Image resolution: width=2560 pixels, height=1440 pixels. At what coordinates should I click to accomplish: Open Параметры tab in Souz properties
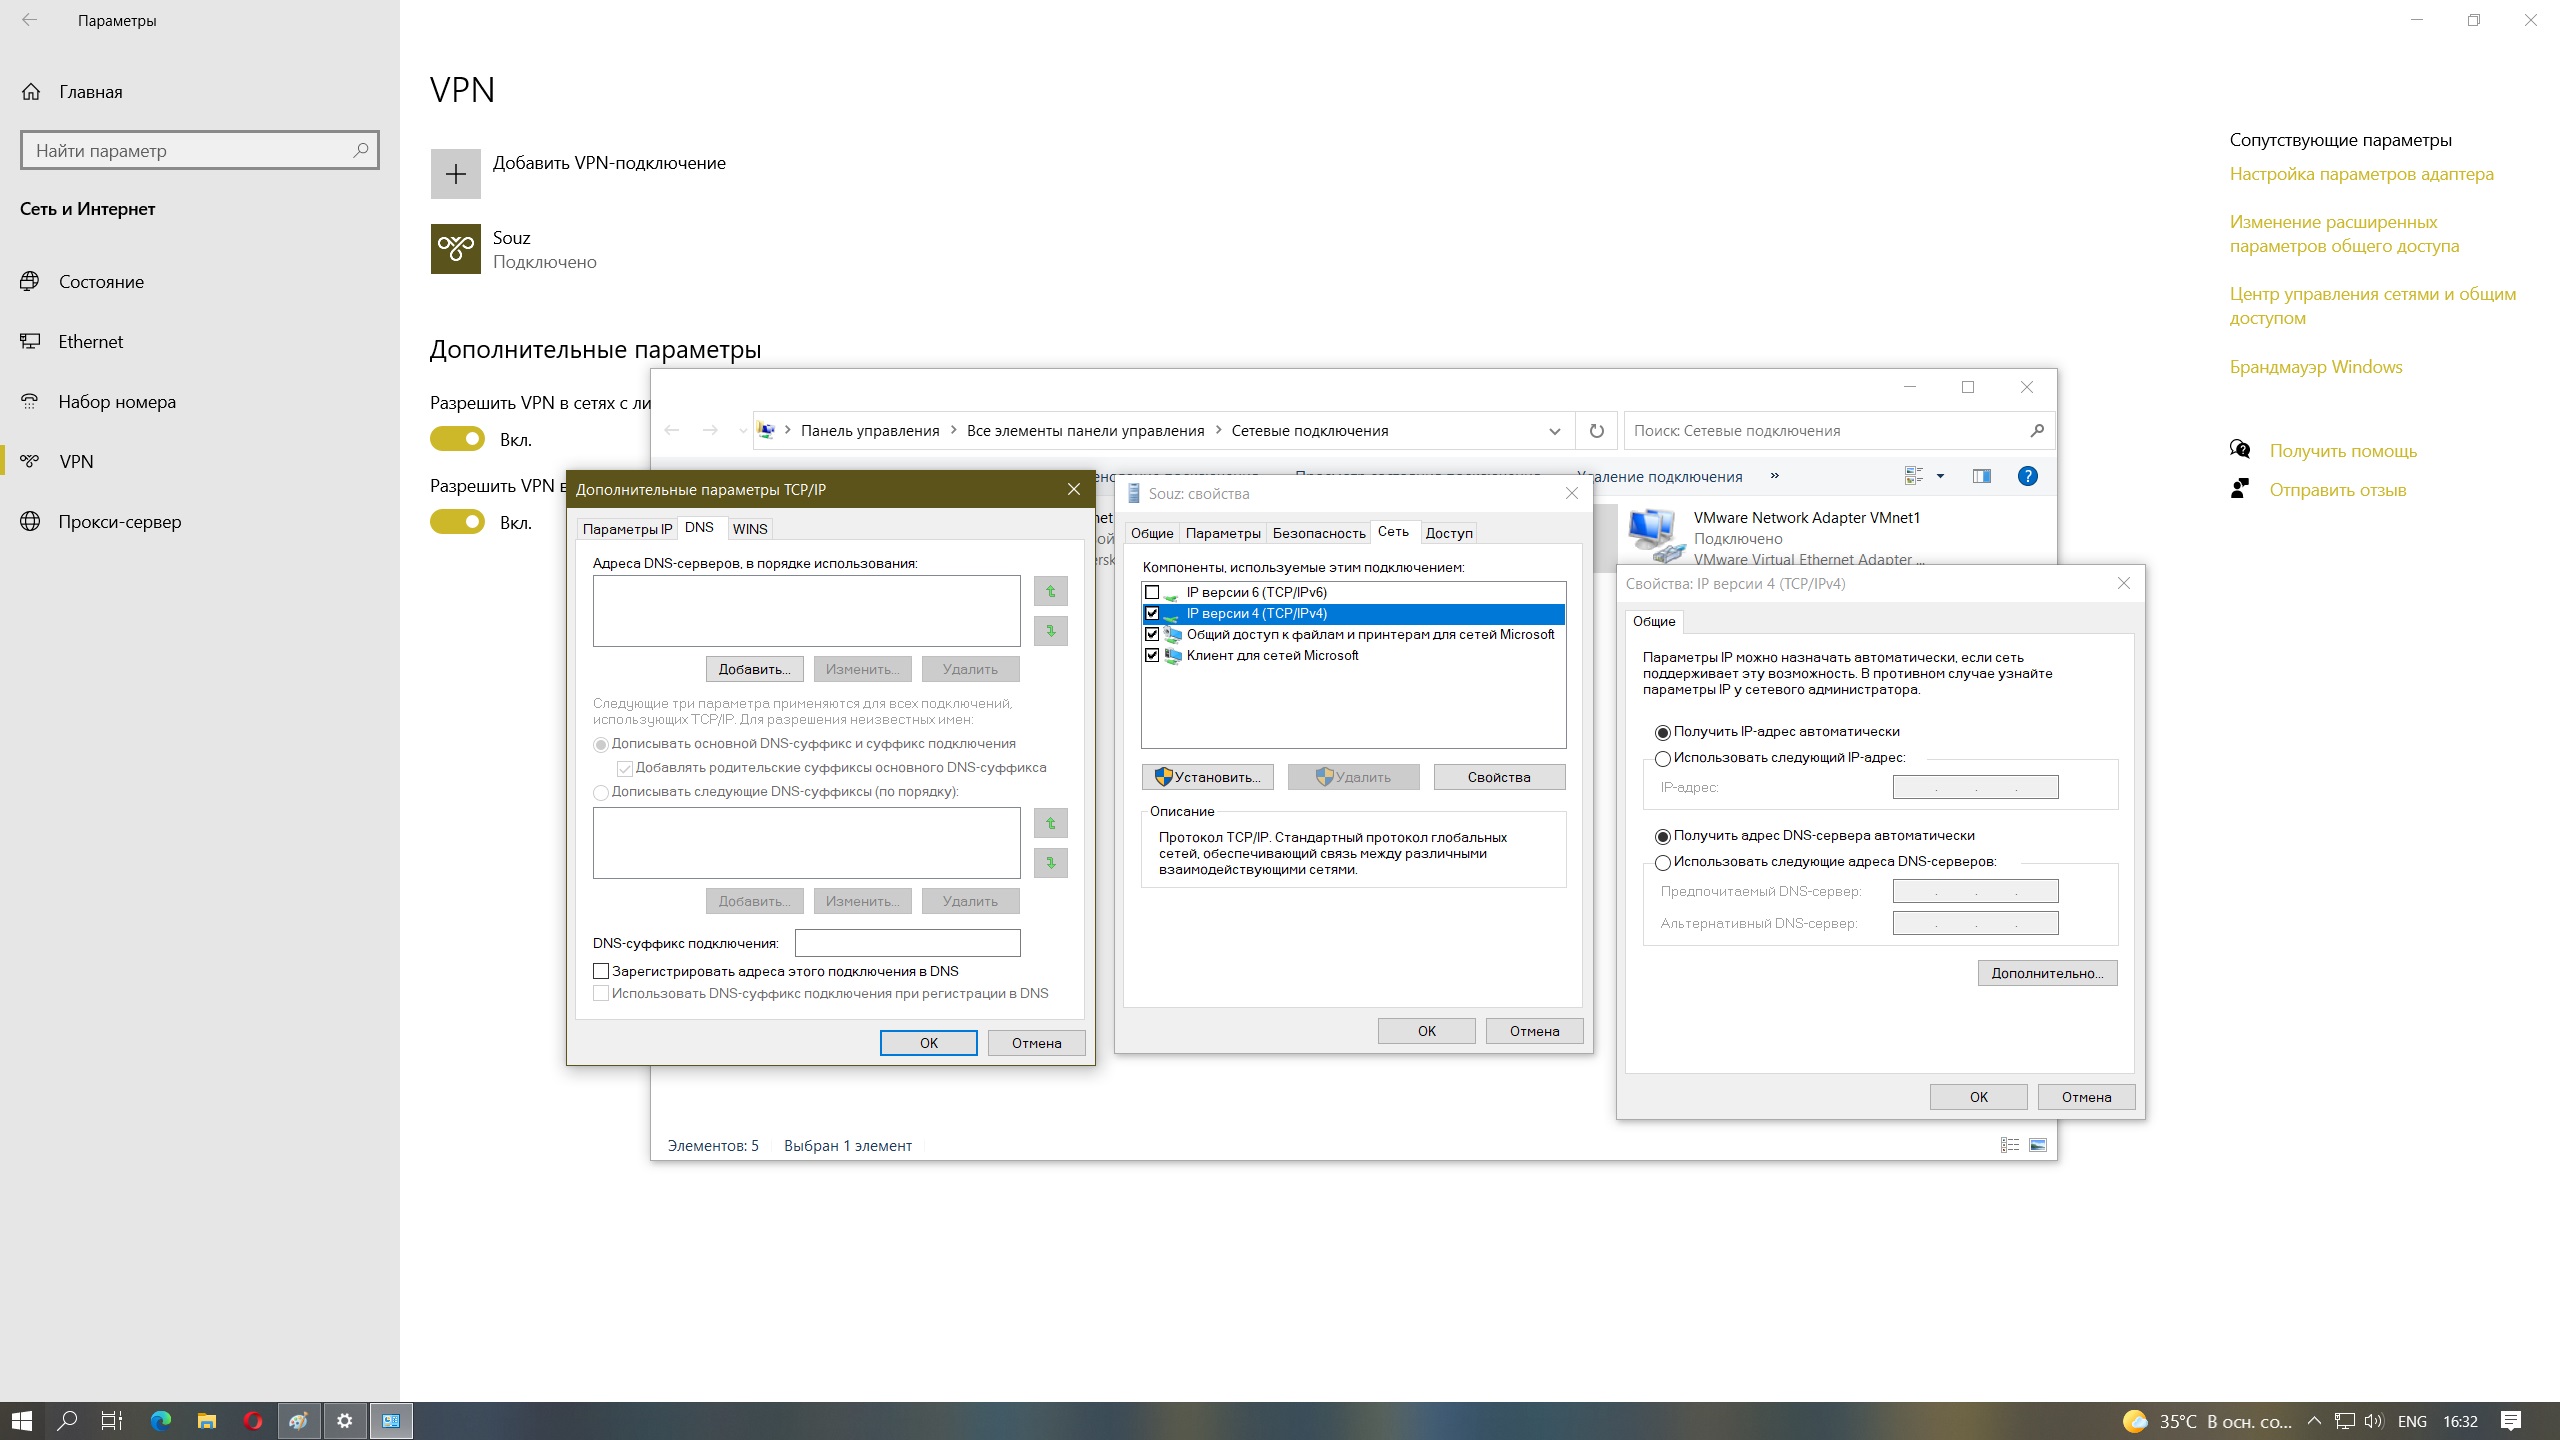pyautogui.click(x=1223, y=533)
